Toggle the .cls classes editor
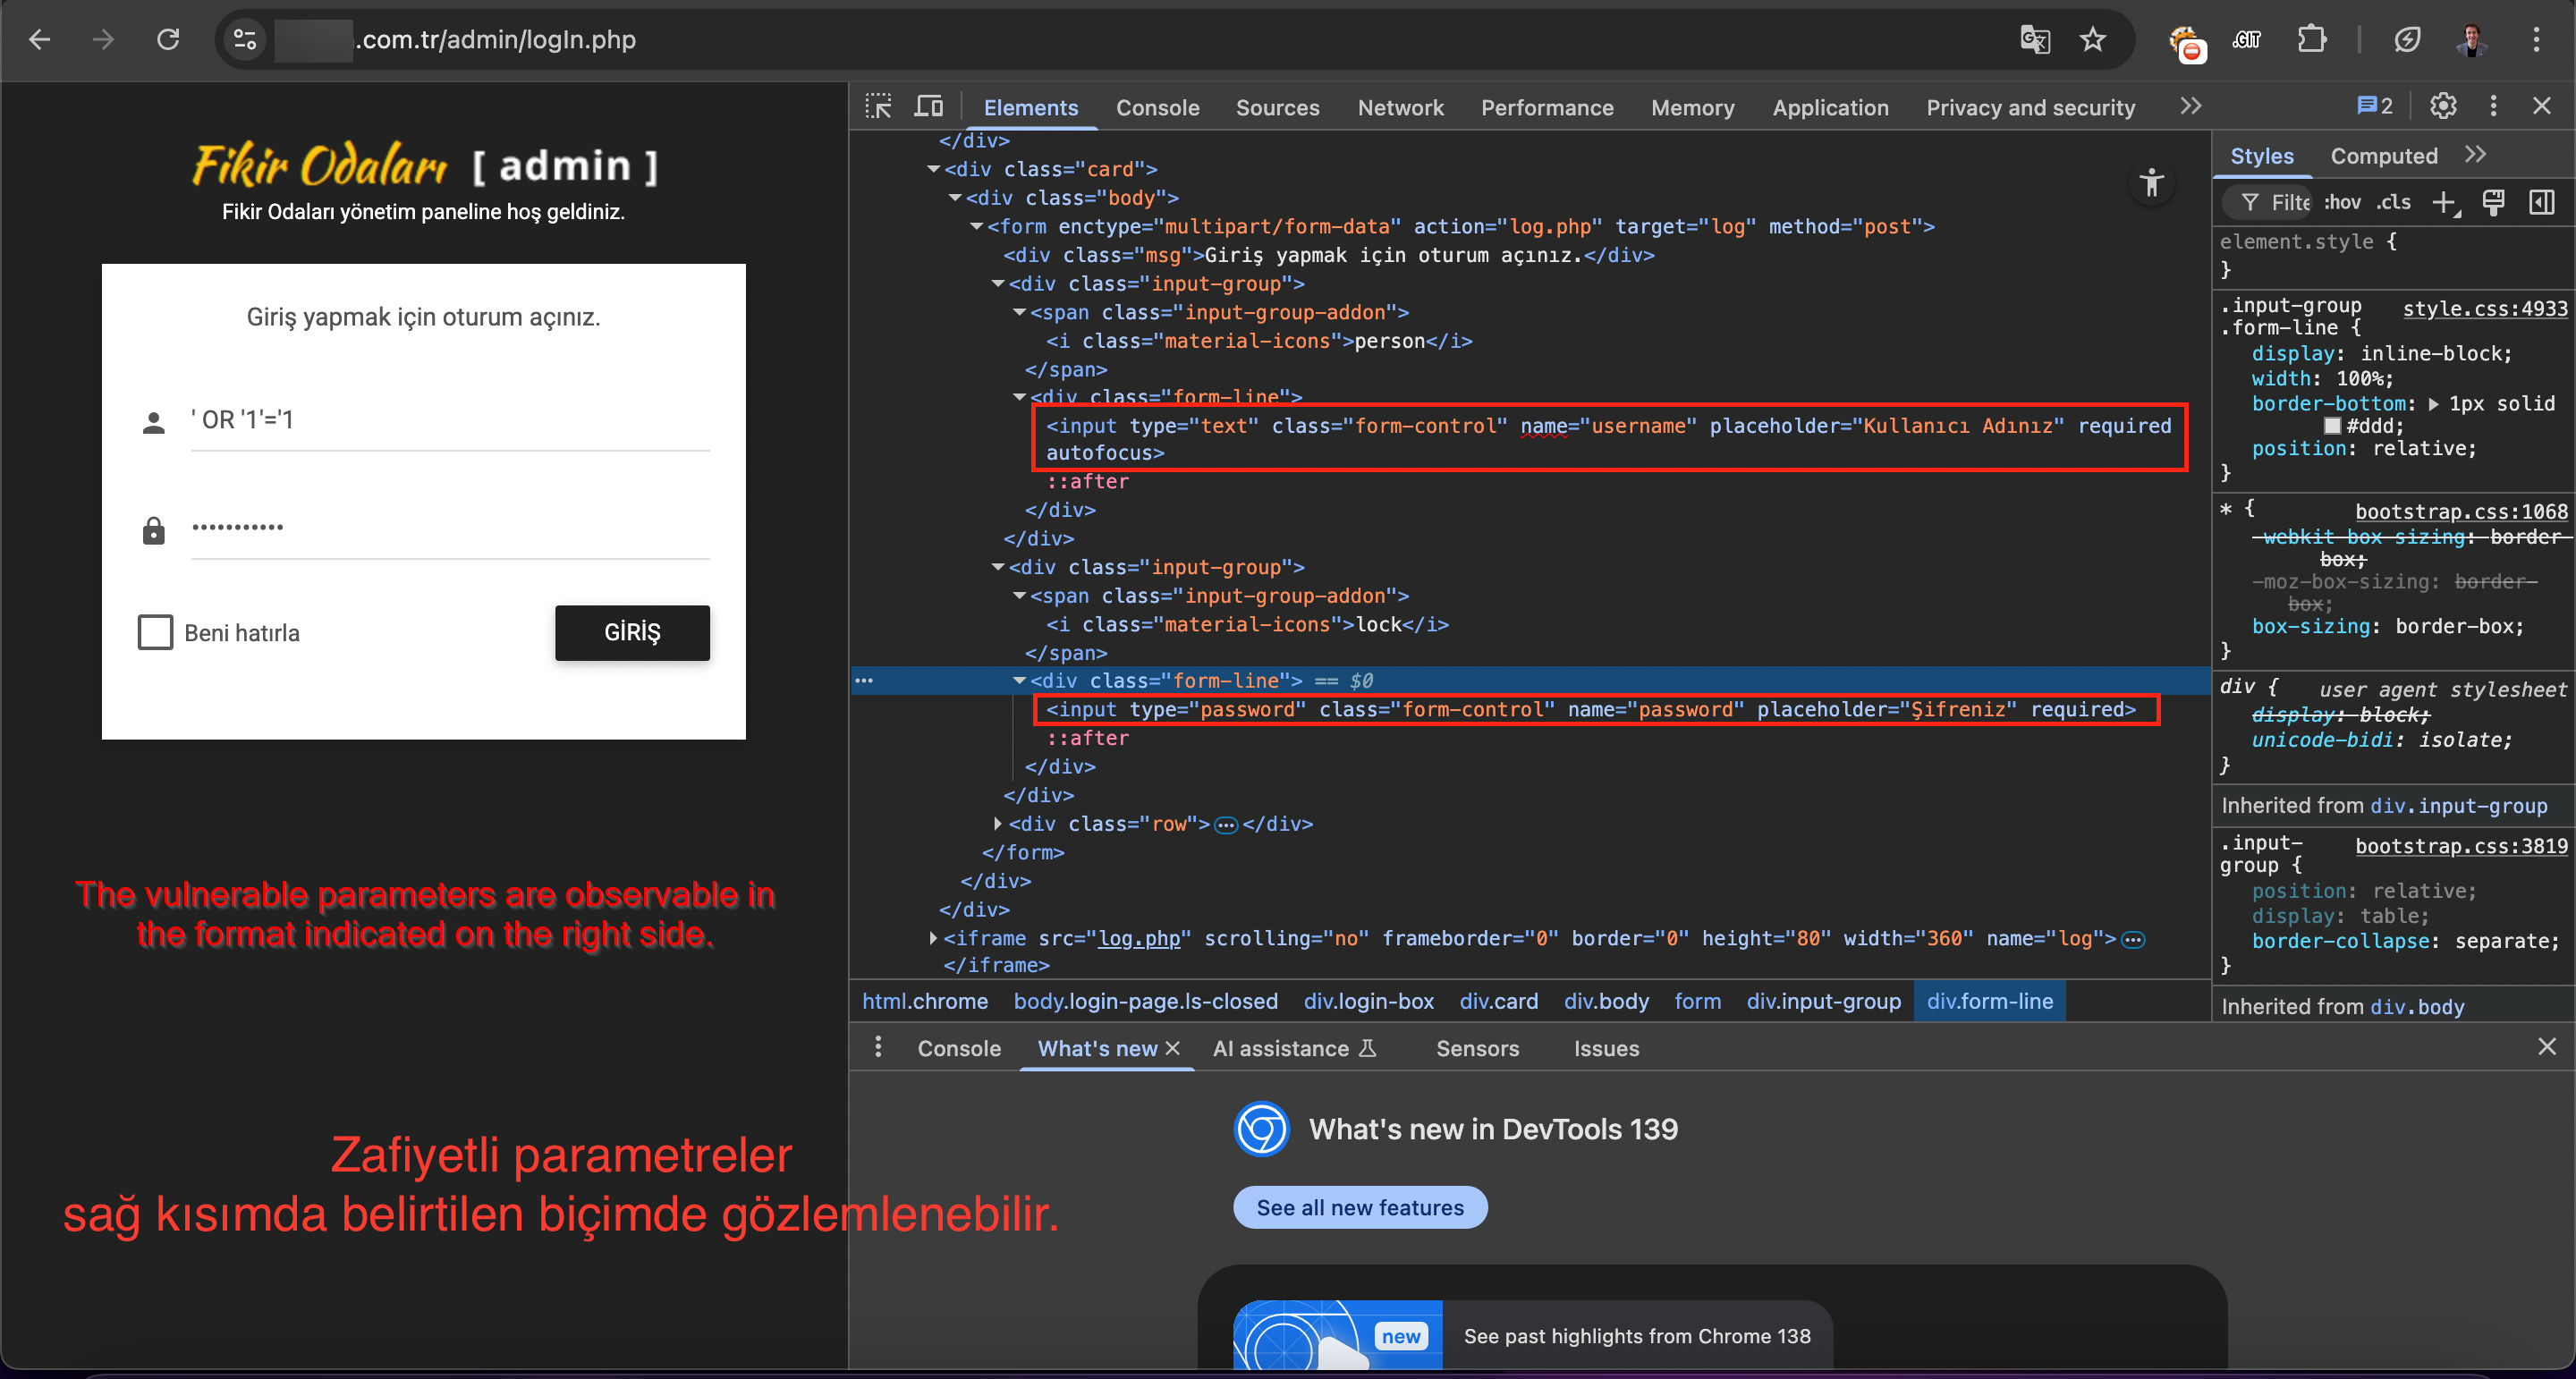Screen dimensions: 2576x1379 point(2394,202)
